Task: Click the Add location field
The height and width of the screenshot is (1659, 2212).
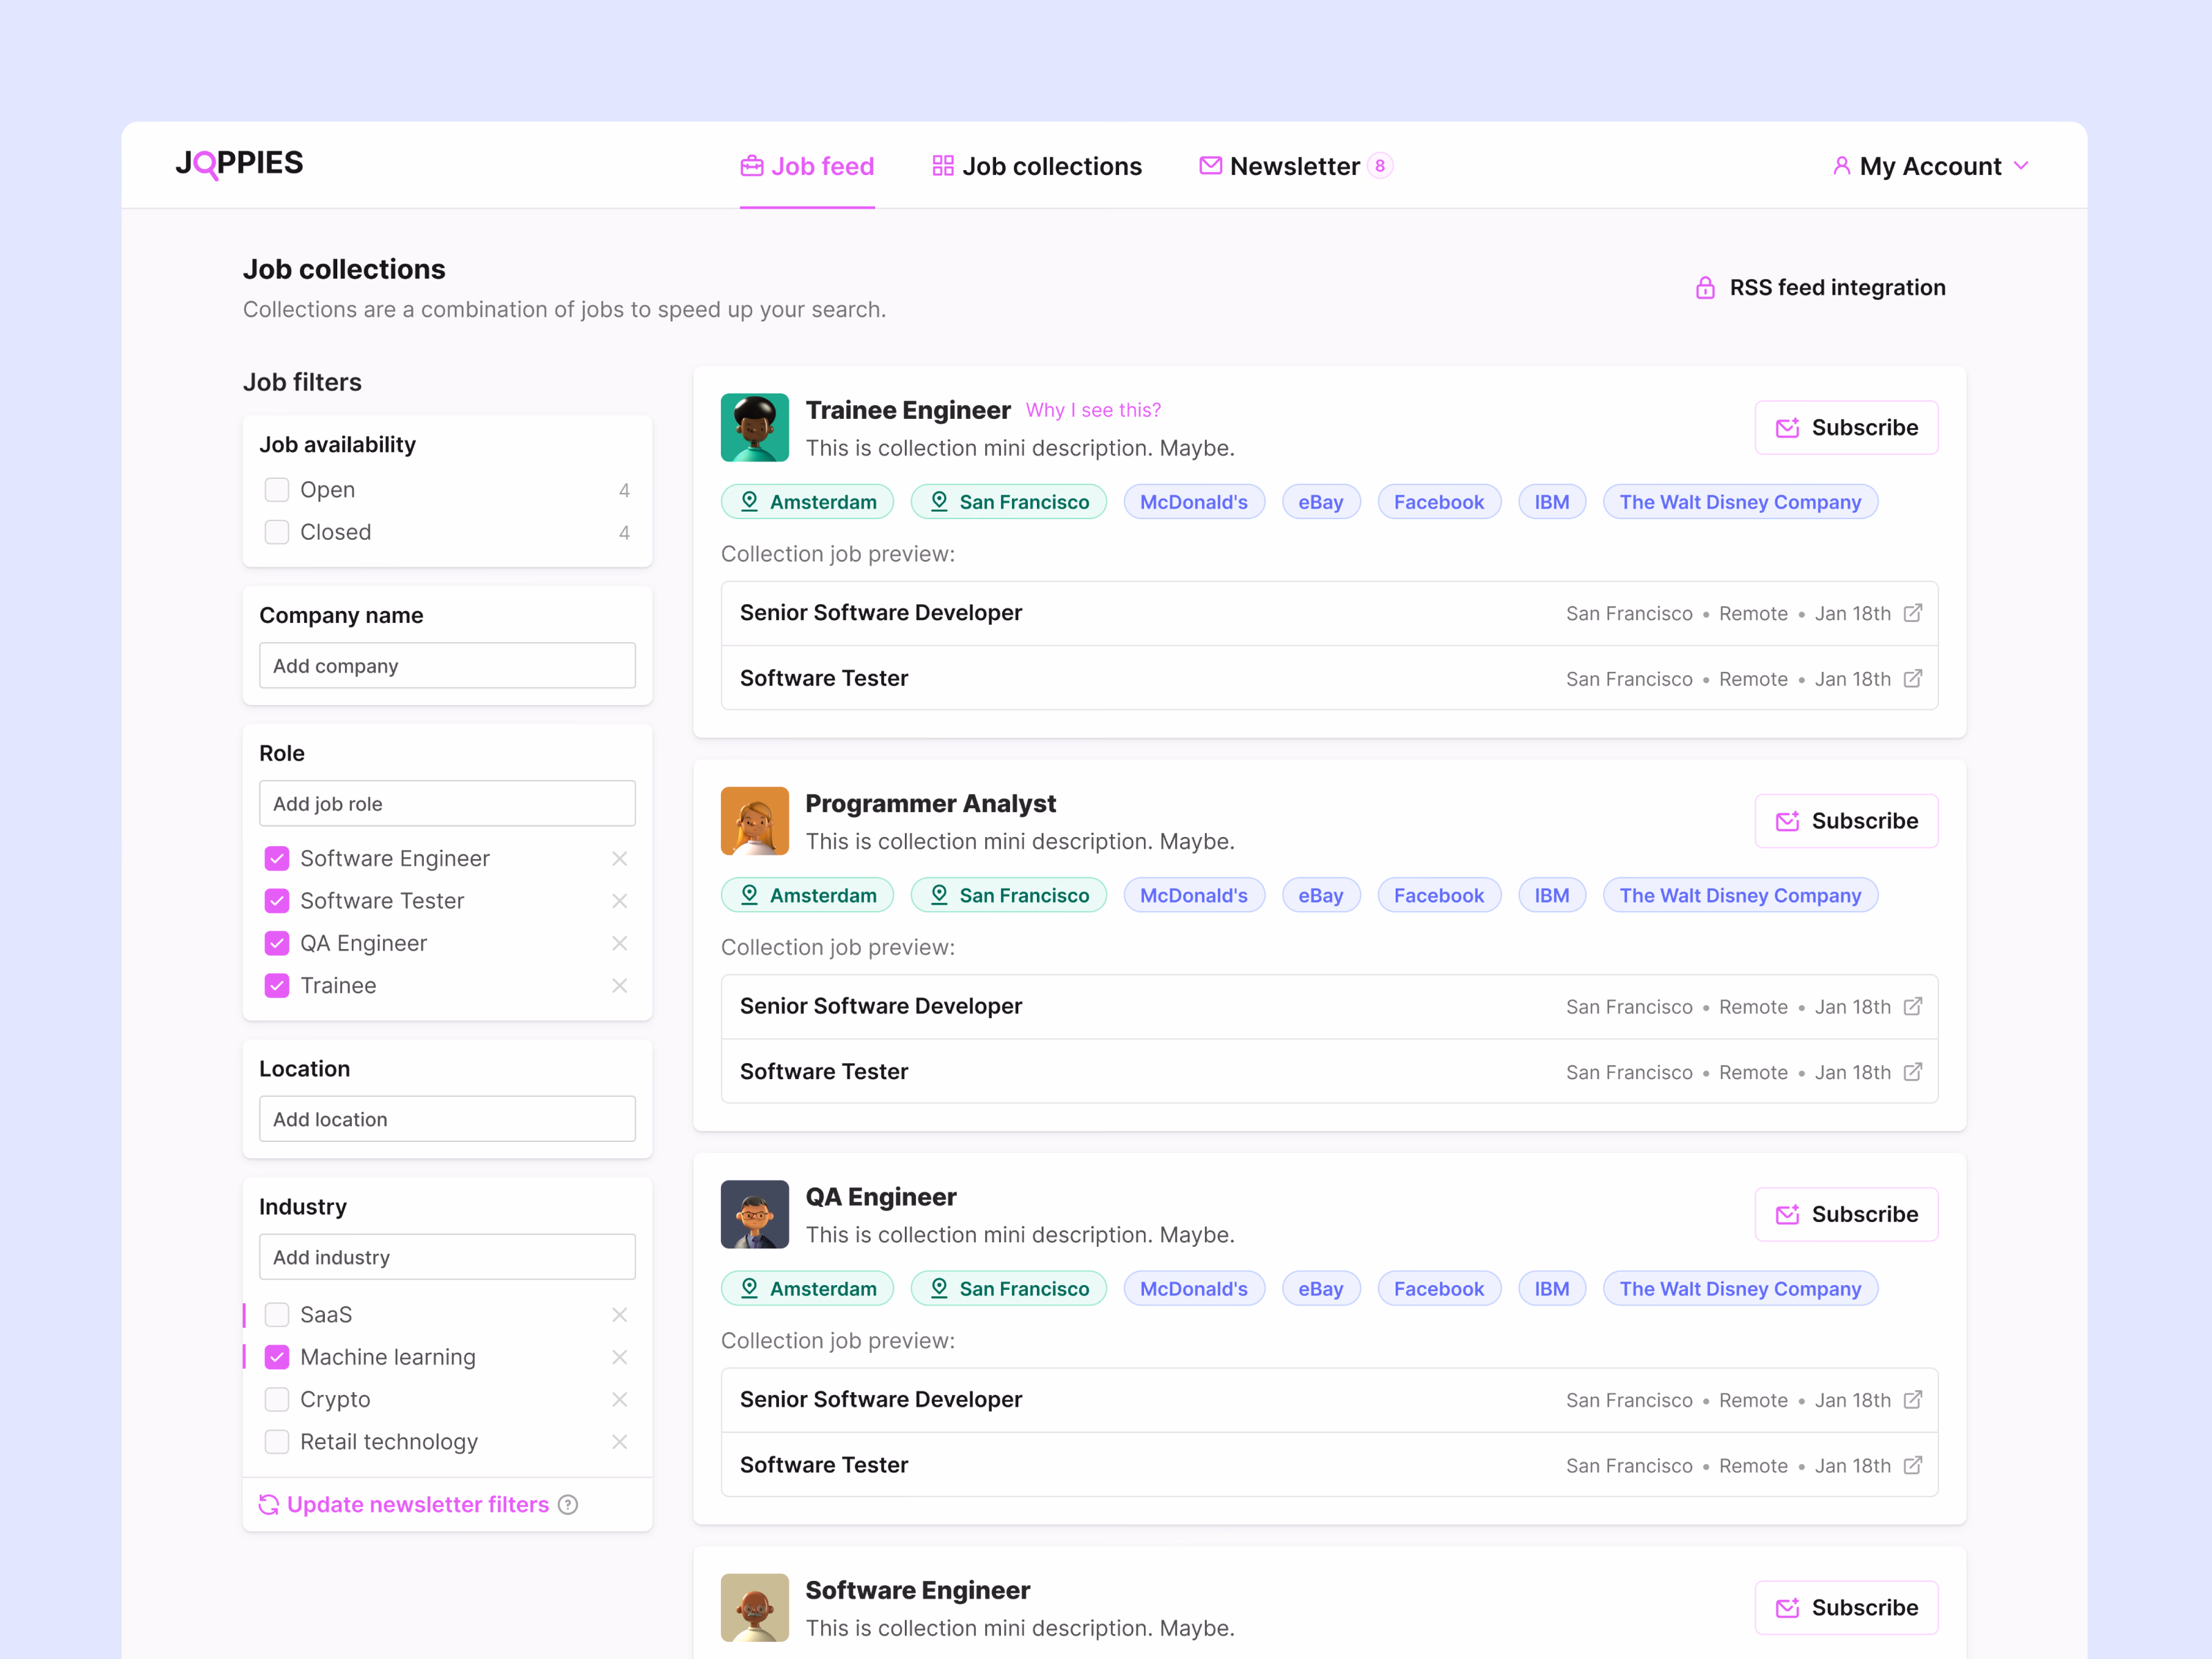Action: pos(447,1119)
